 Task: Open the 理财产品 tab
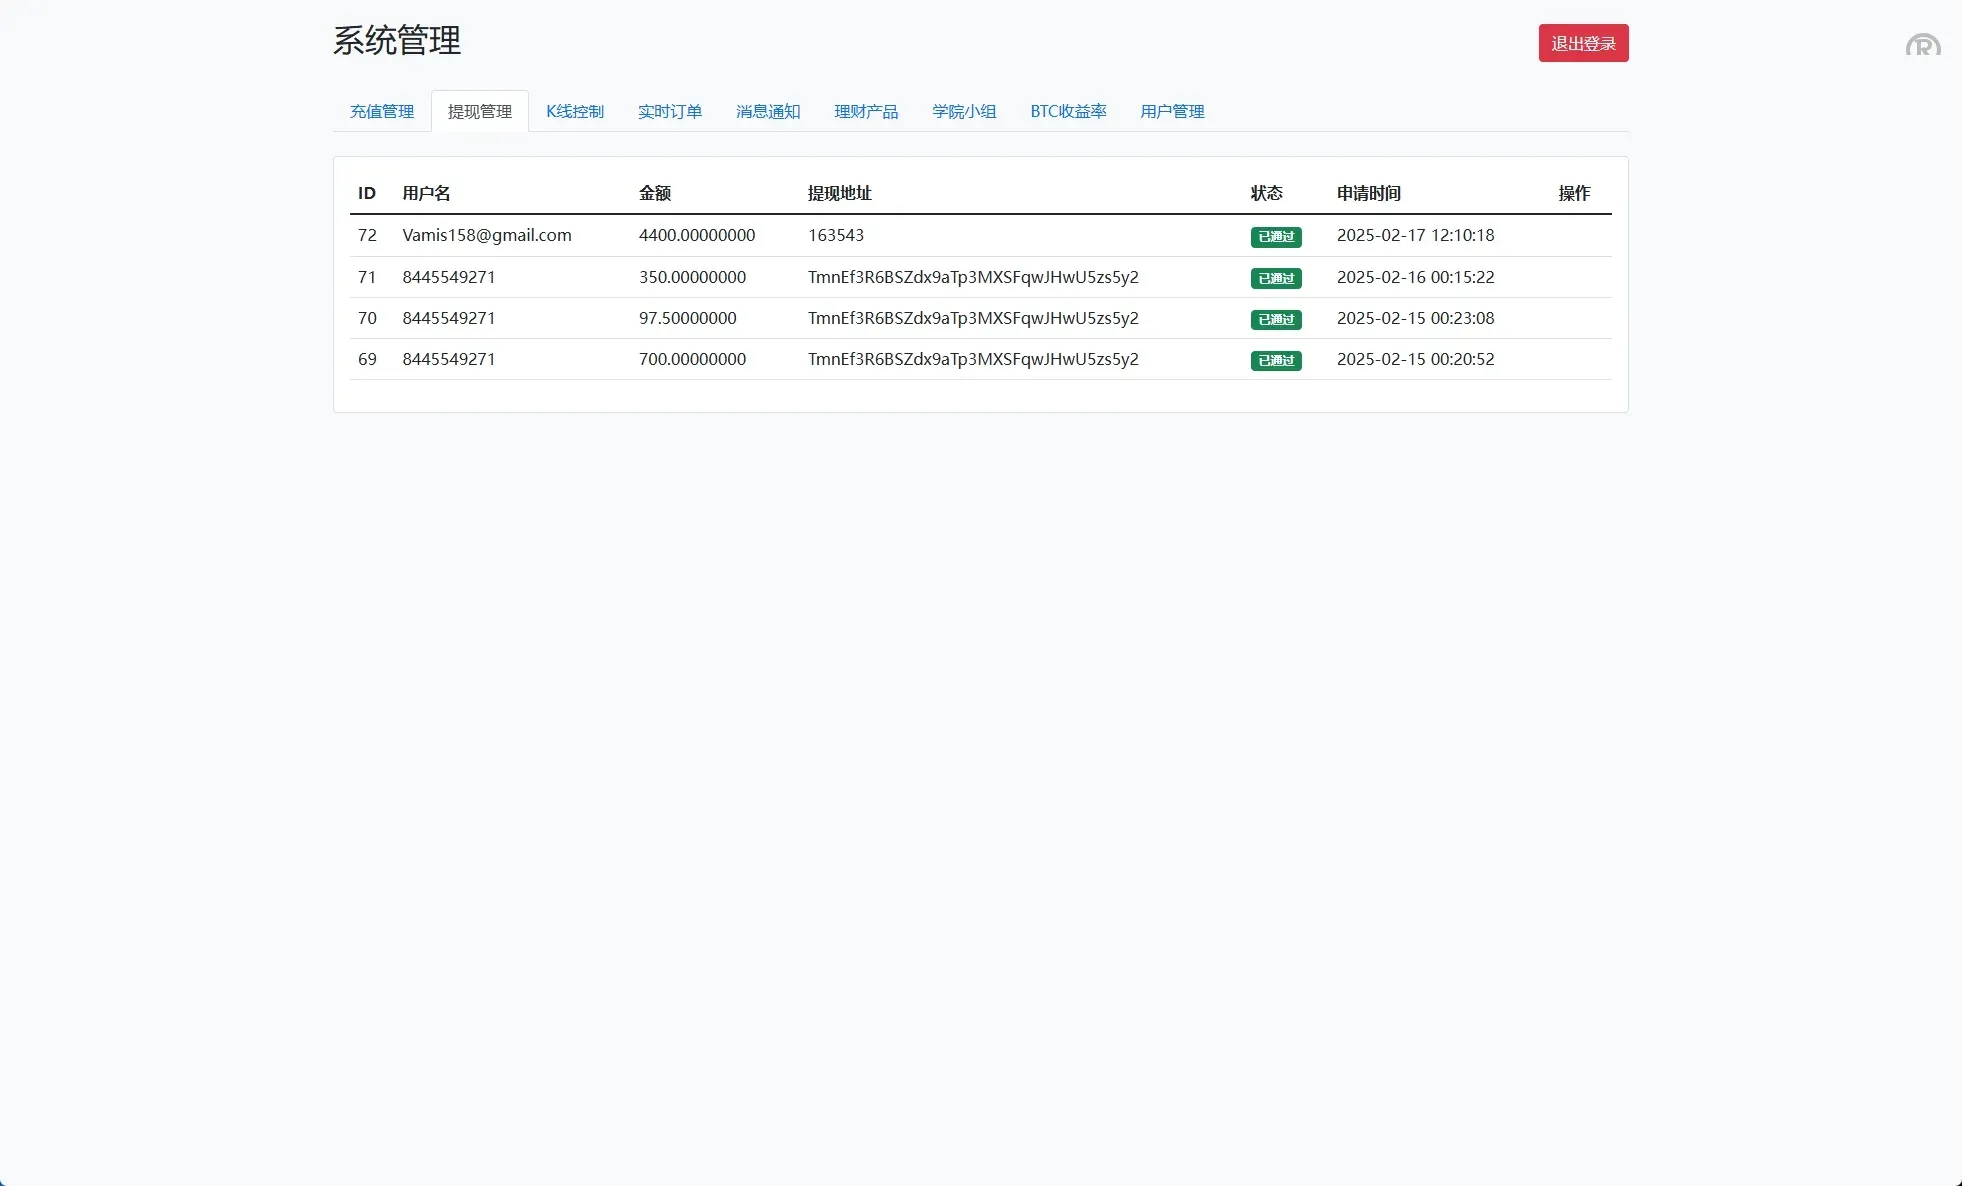pyautogui.click(x=866, y=111)
